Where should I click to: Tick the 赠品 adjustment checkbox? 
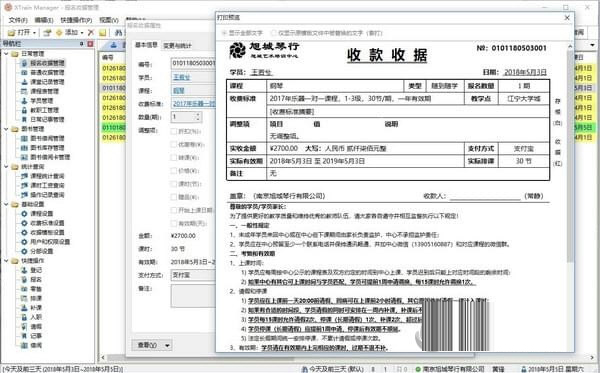click(174, 197)
